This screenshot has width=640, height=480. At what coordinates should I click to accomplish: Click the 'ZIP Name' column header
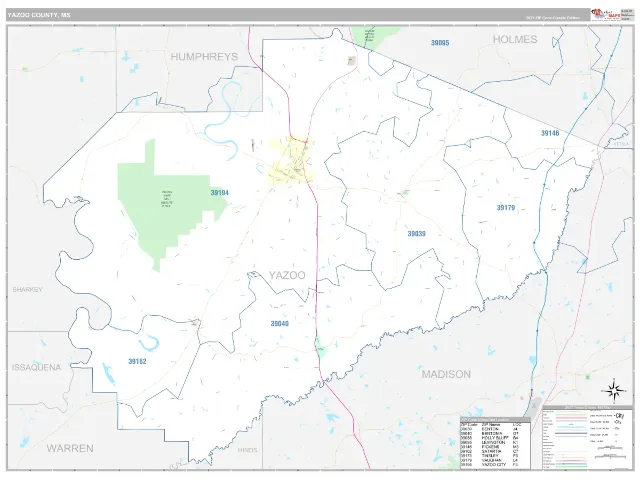pos(491,424)
